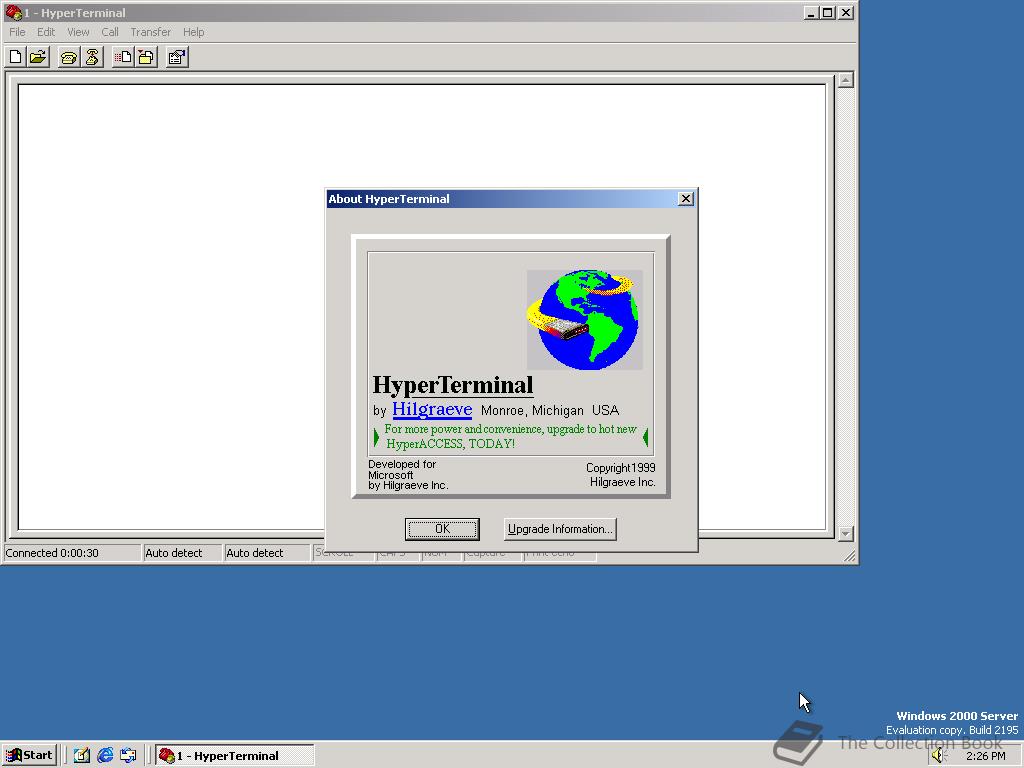This screenshot has width=1024, height=768.
Task: Click the Call (telephone) toolbar icon
Action: coord(69,57)
